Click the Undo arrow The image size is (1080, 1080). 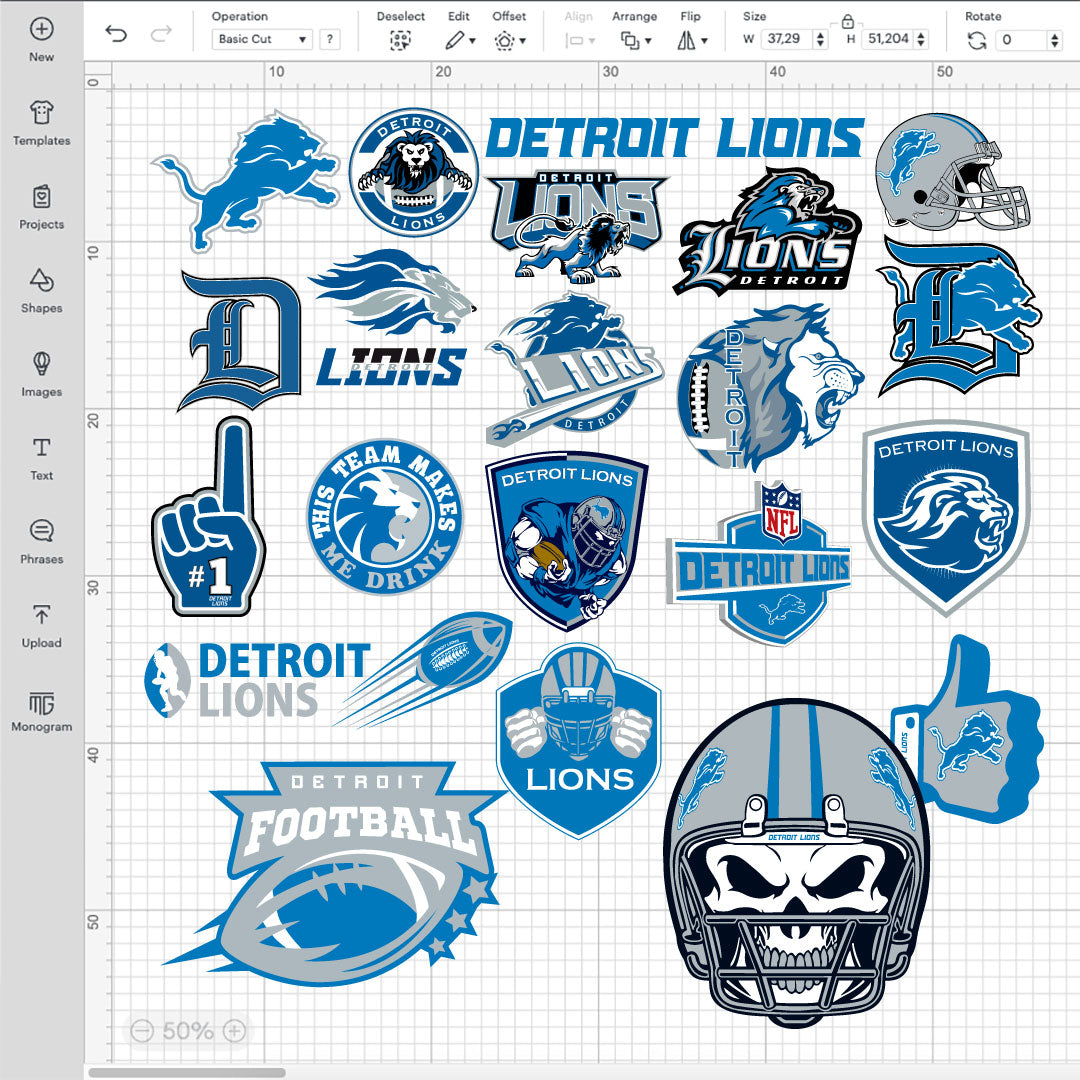point(117,36)
